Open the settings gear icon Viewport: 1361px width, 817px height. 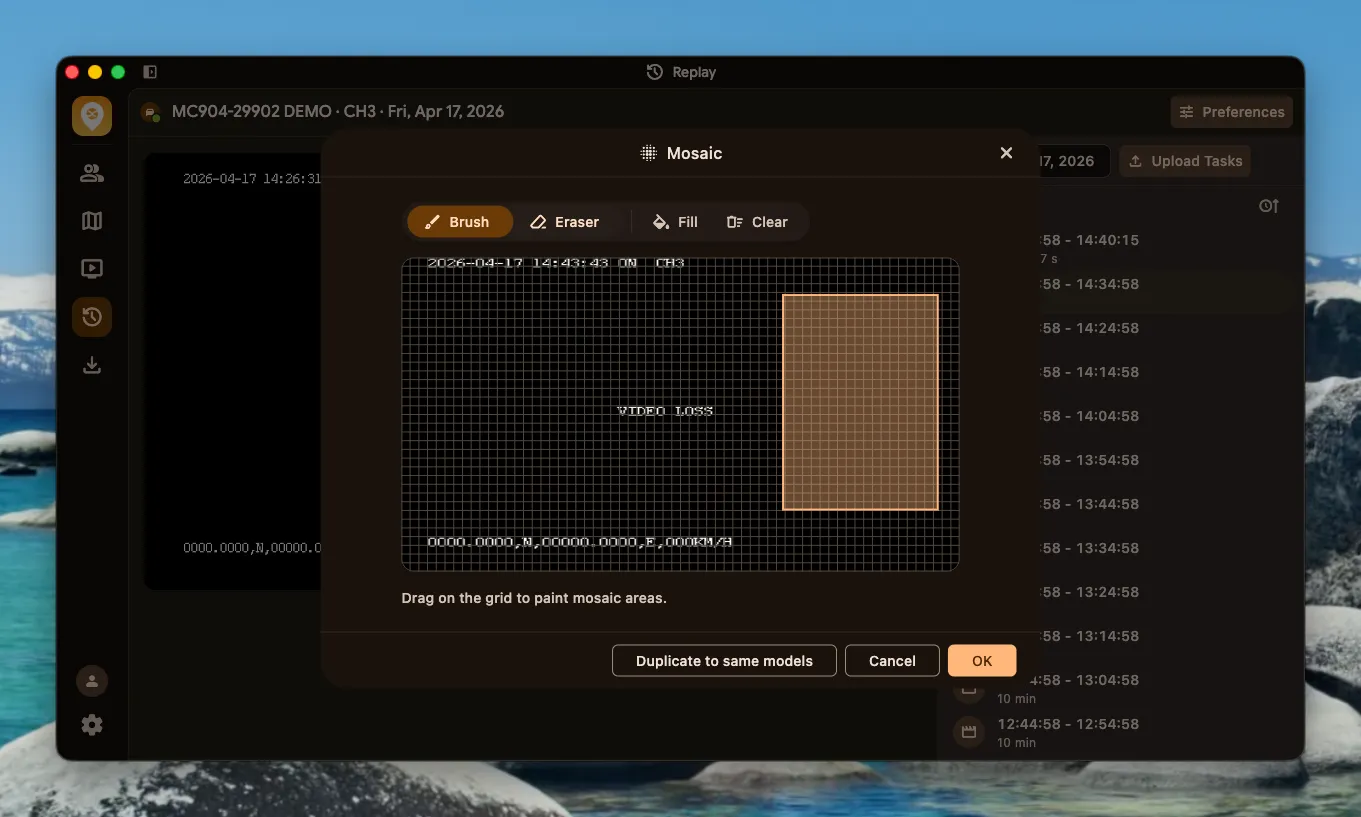92,725
